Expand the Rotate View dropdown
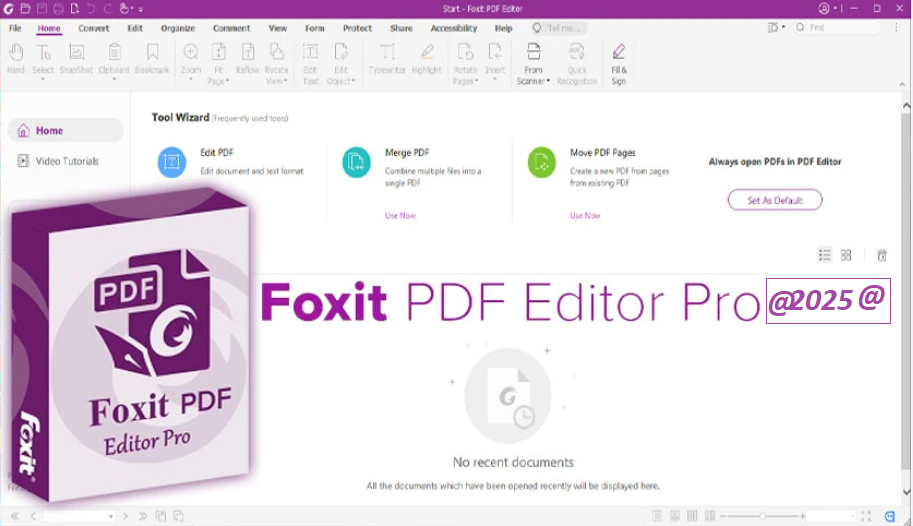Image resolution: width=913 pixels, height=526 pixels. tap(276, 81)
